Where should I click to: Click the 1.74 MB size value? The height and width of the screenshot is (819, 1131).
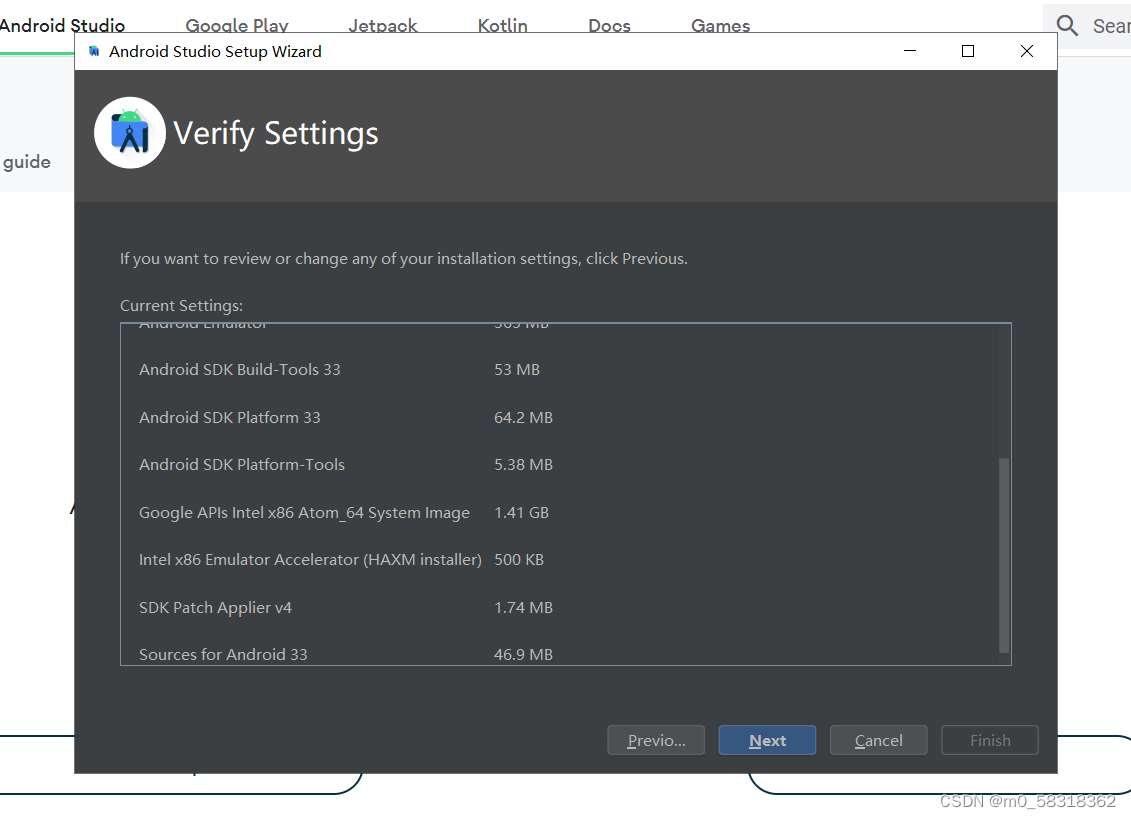pos(523,608)
